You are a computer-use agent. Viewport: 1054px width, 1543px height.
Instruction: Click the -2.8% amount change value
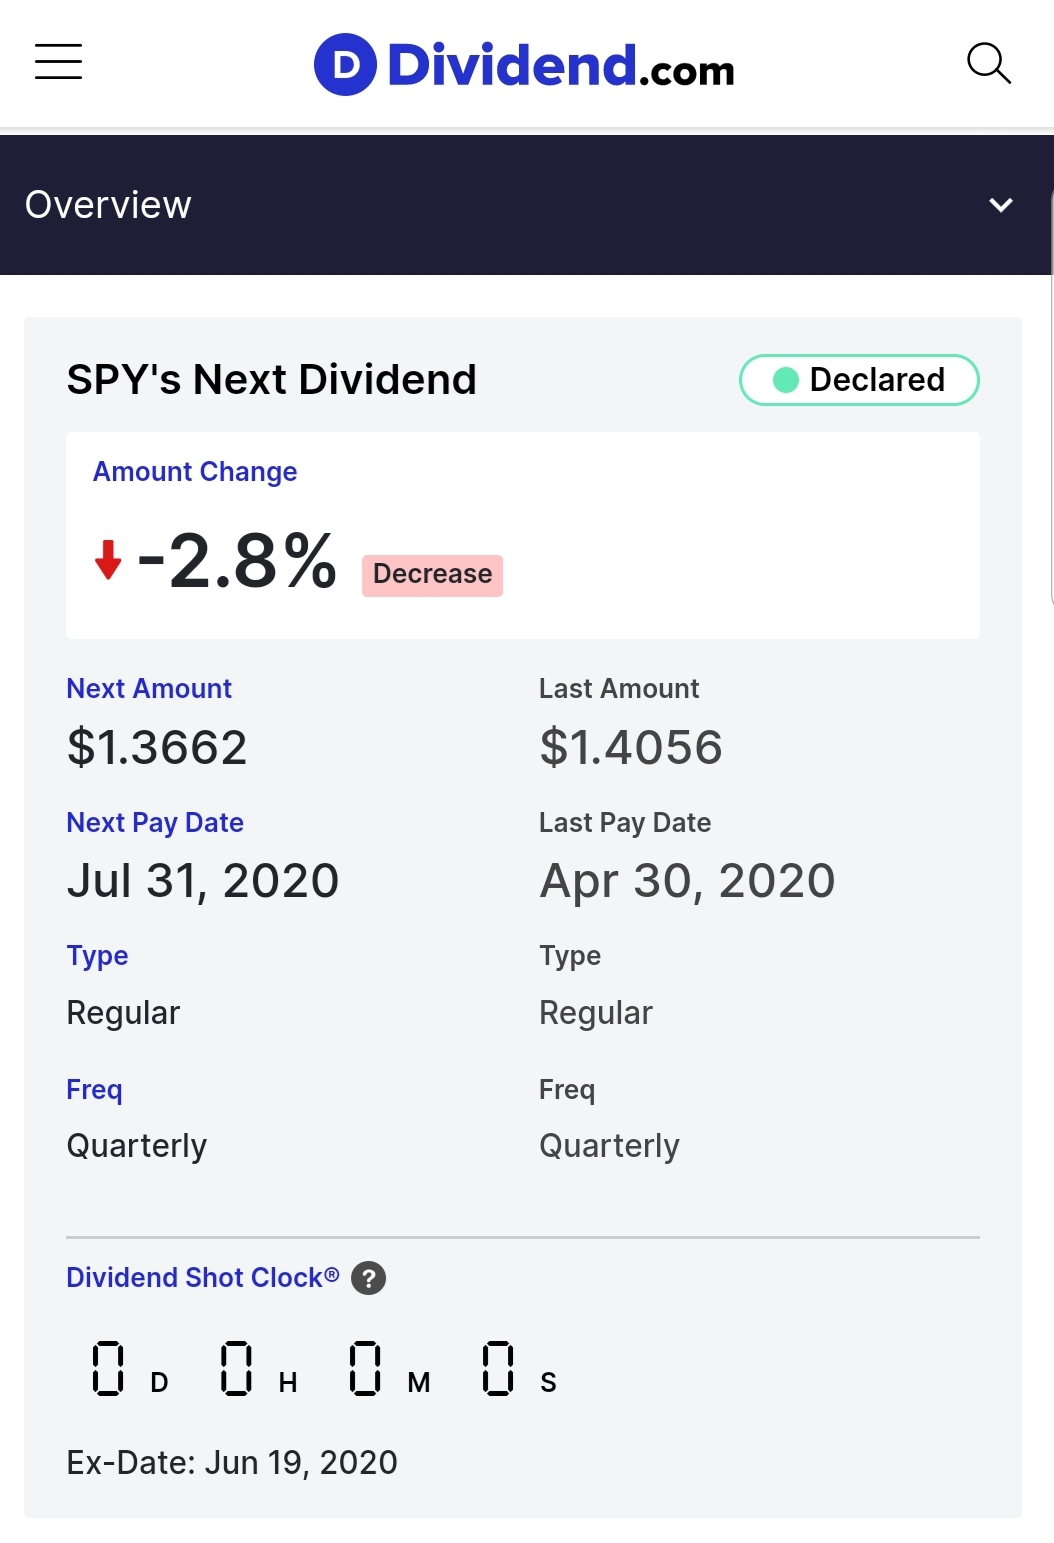(x=237, y=561)
